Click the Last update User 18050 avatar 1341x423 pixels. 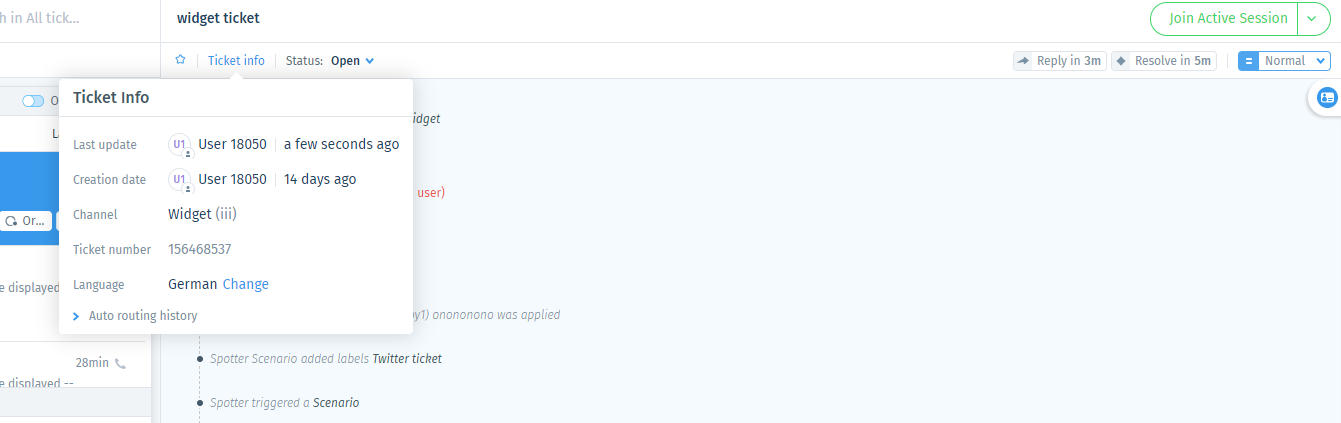tap(180, 145)
